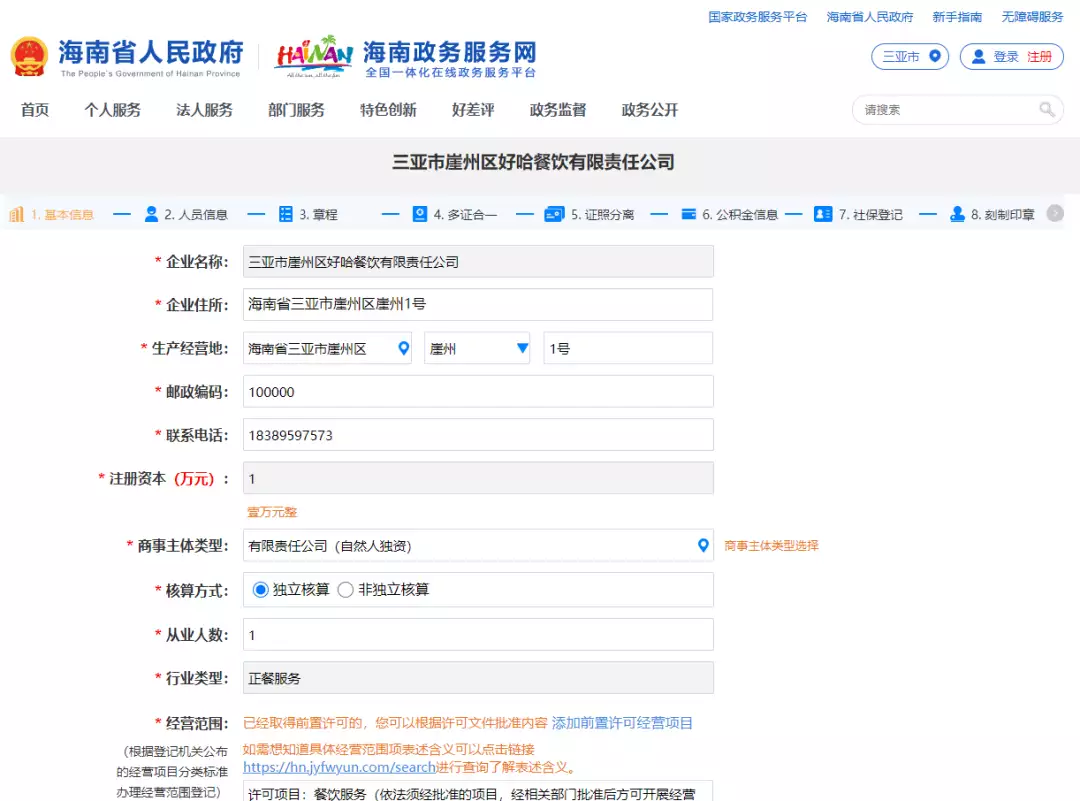Click the search magnifier icon

click(x=1046, y=110)
